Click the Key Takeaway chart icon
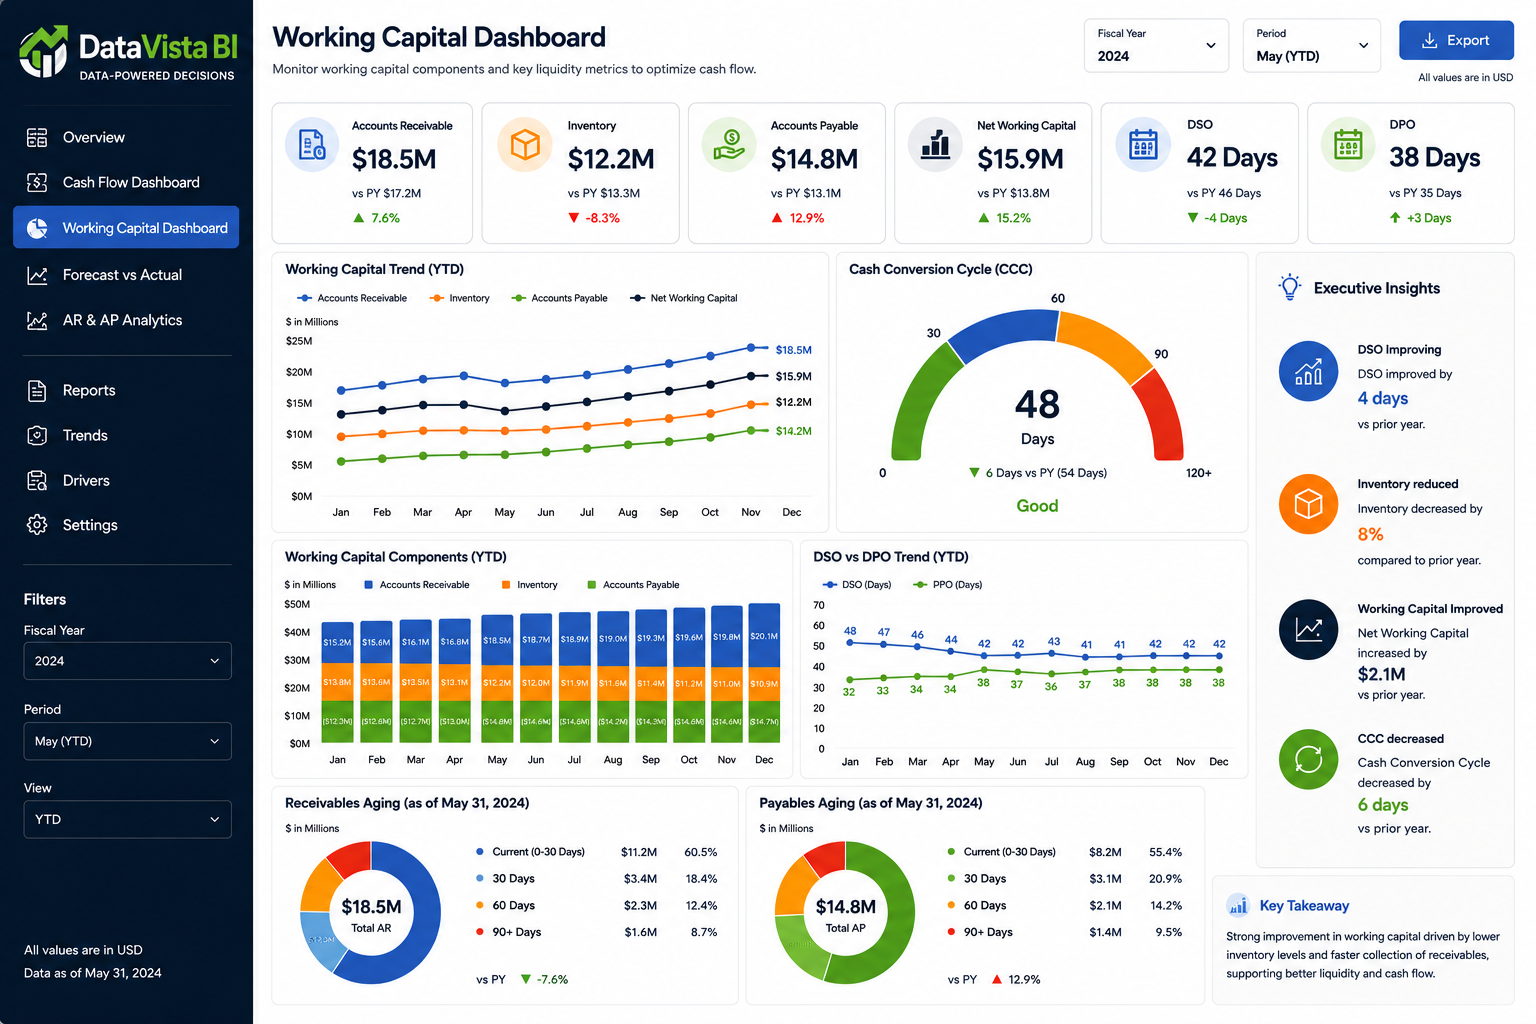This screenshot has height=1024, width=1536. [x=1238, y=905]
